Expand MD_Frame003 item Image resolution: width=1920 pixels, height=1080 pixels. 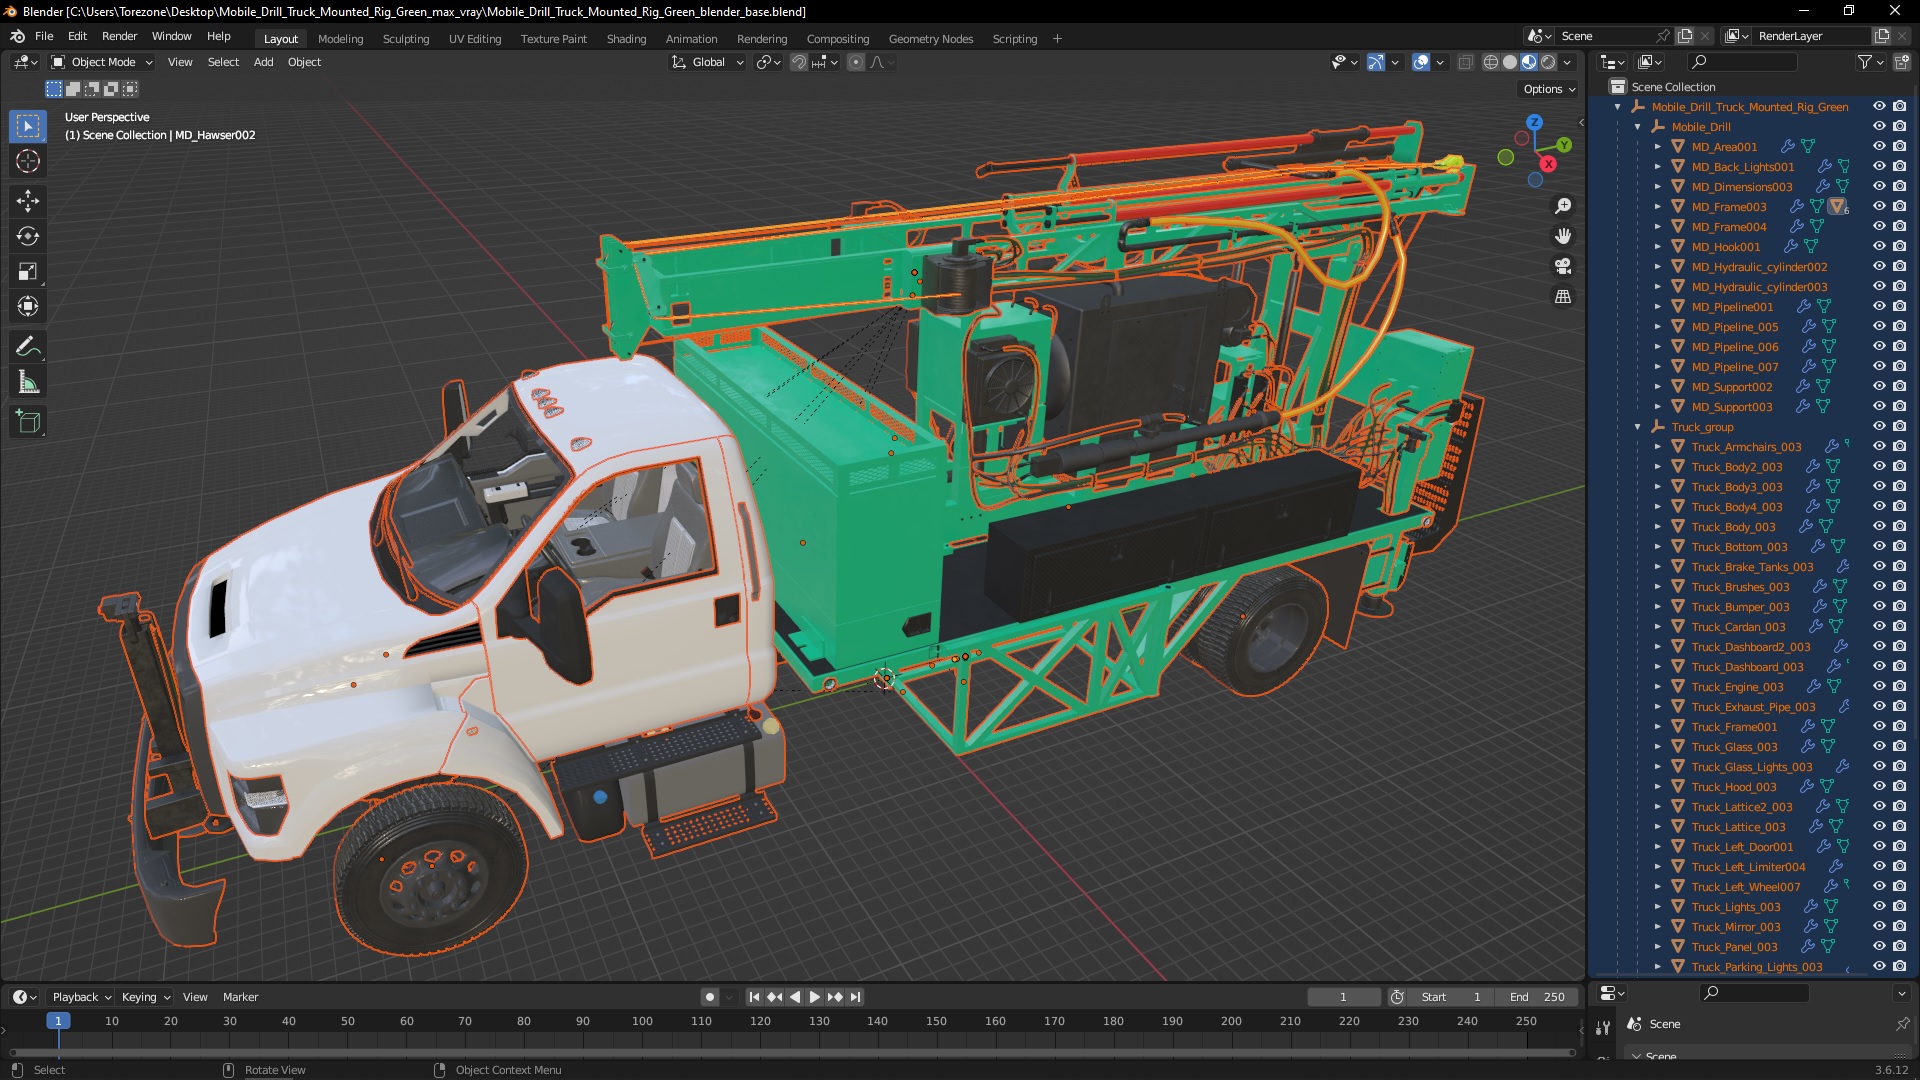(x=1658, y=207)
